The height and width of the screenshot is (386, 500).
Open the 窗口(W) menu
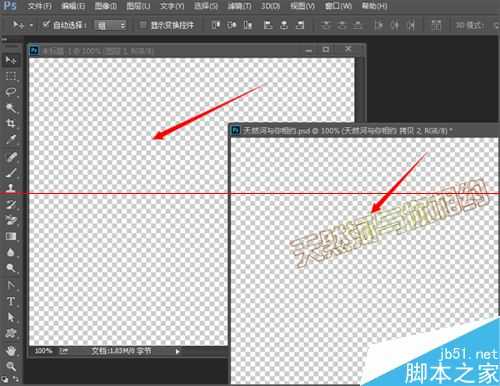[x=338, y=6]
